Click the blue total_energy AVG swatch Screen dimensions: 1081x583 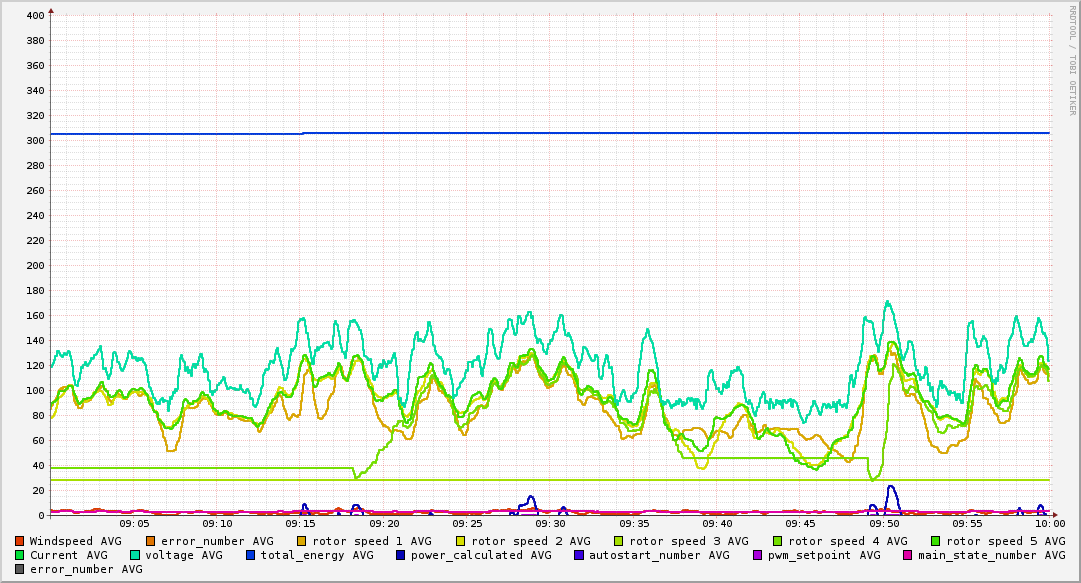251,555
